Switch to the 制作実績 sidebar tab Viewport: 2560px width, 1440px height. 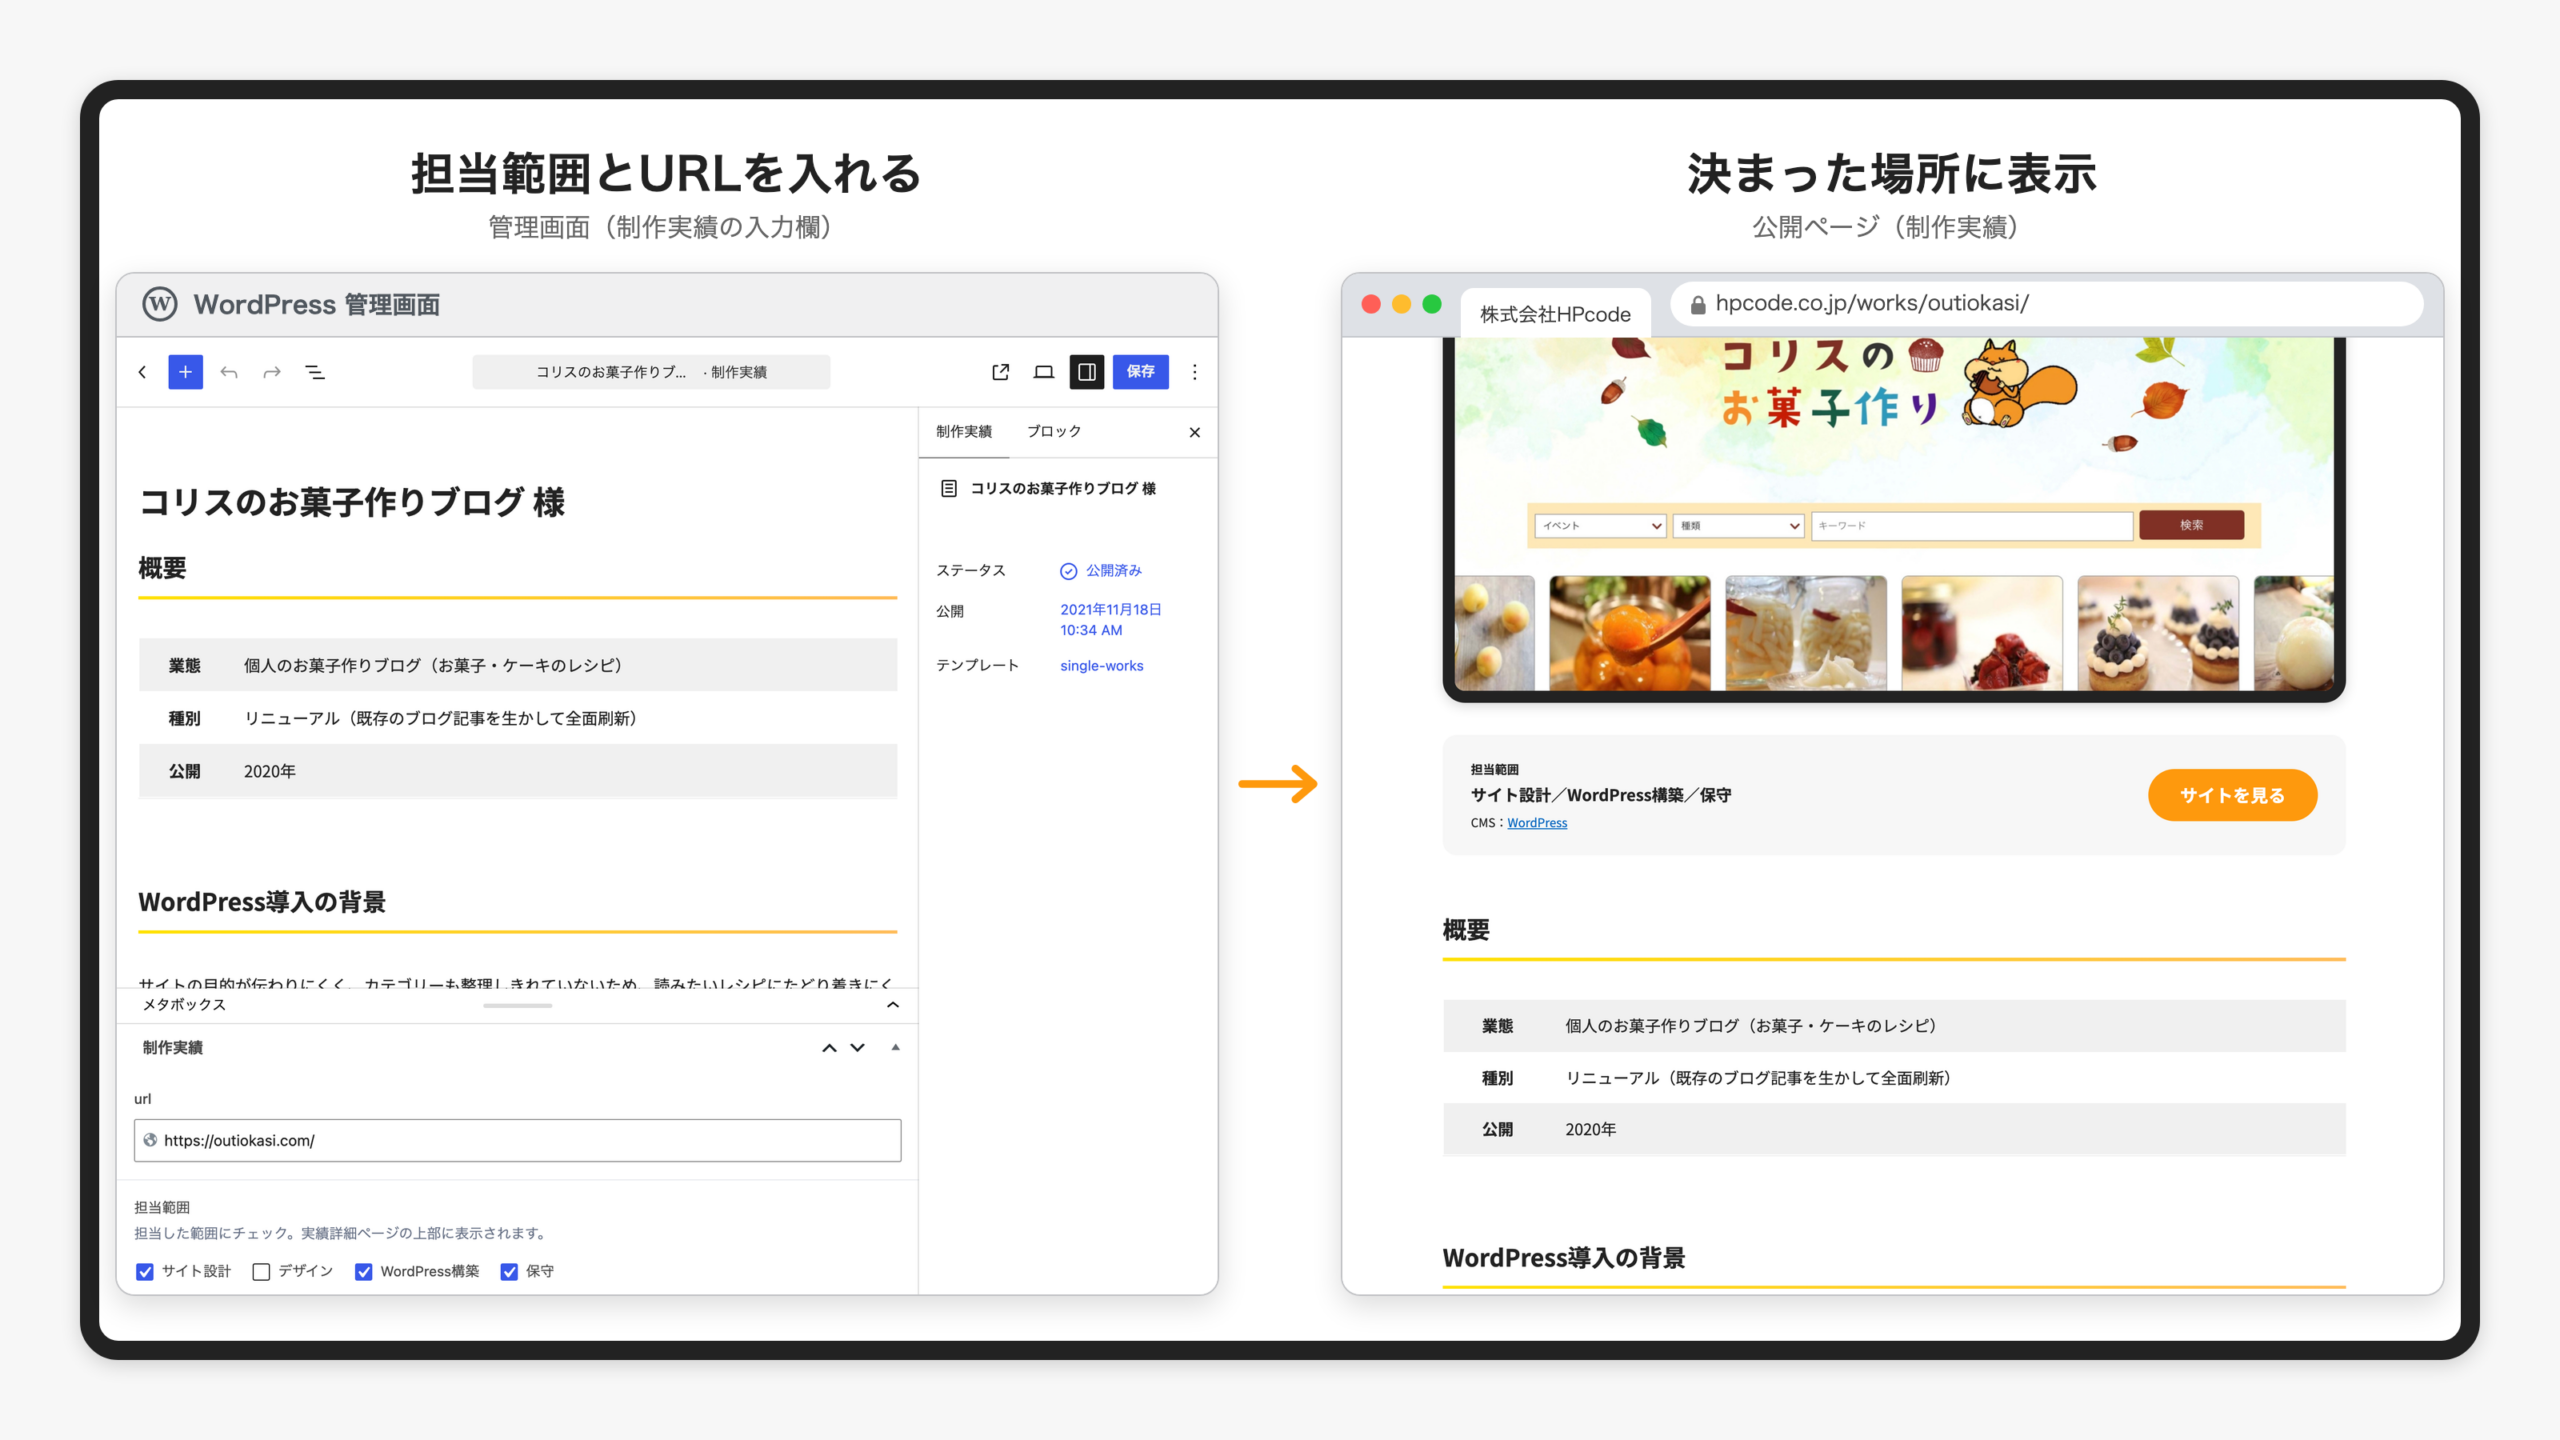tap(964, 431)
